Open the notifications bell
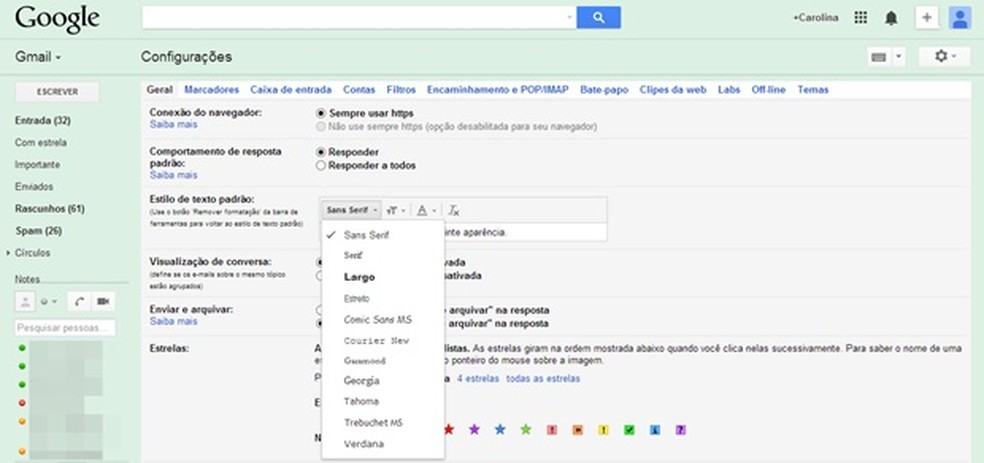 click(x=890, y=18)
